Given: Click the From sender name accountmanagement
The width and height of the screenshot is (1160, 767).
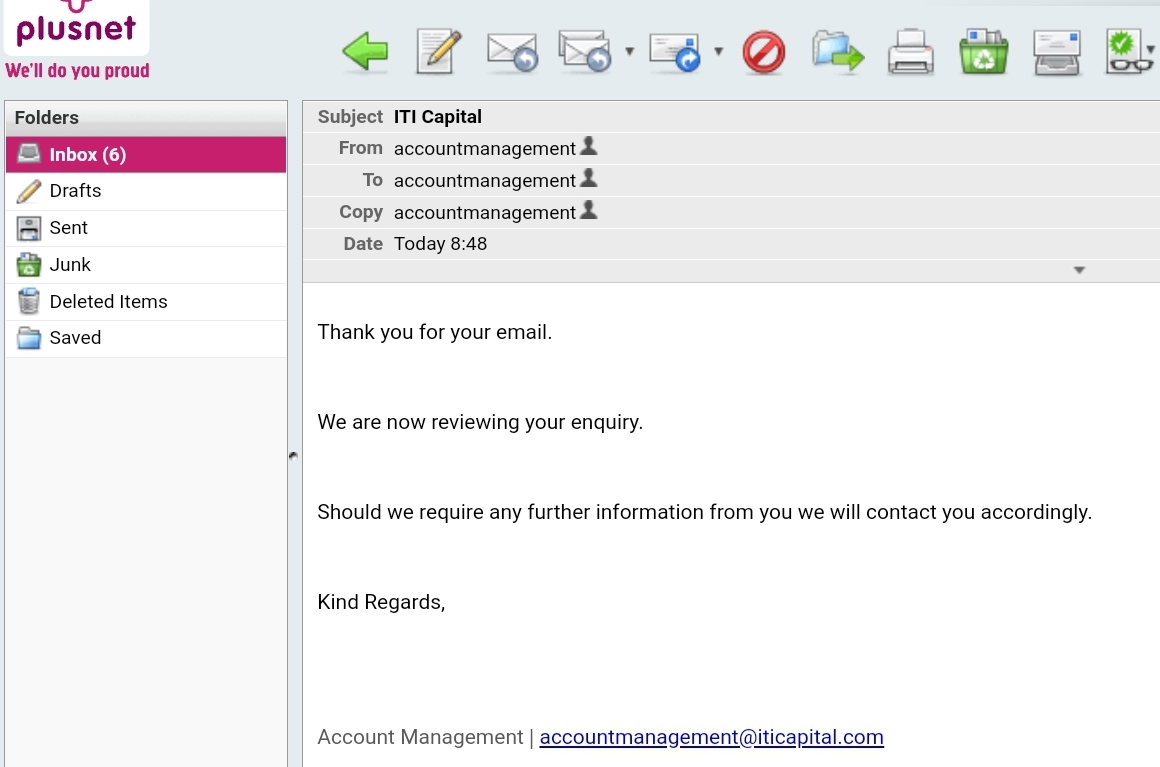Looking at the screenshot, I should (x=485, y=149).
